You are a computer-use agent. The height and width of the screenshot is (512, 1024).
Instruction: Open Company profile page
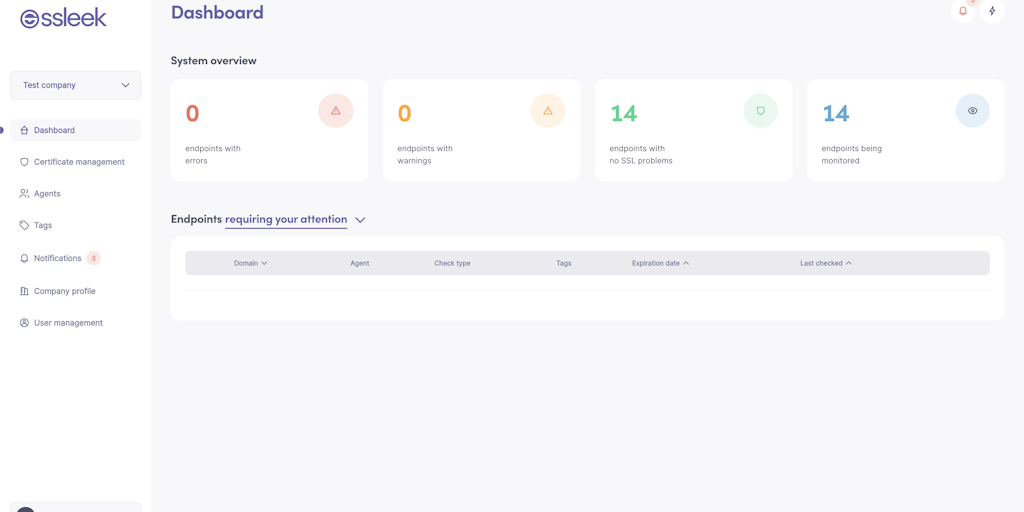click(64, 291)
